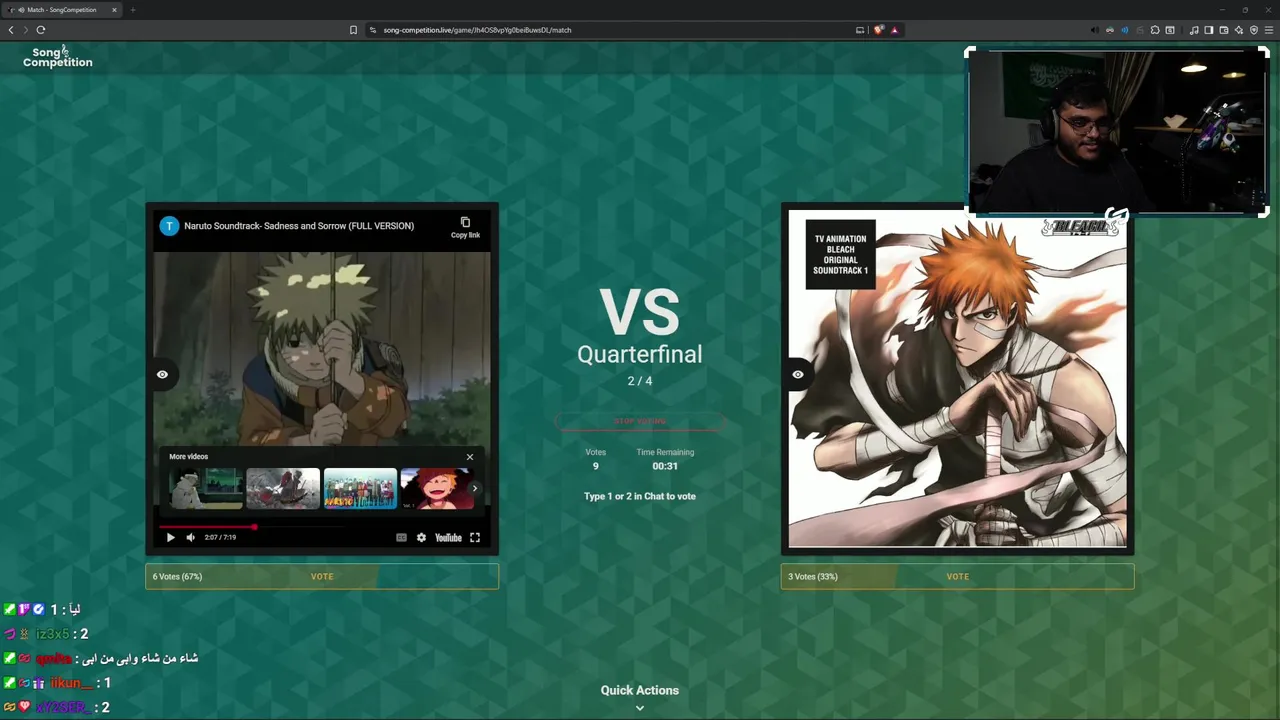Enter fullscreen on the YouTube player
The width and height of the screenshot is (1280, 720).
point(475,537)
